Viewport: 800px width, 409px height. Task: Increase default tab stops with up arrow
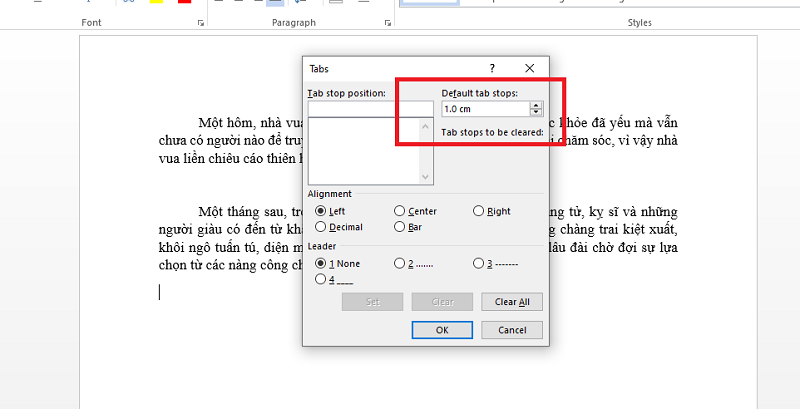(x=536, y=106)
